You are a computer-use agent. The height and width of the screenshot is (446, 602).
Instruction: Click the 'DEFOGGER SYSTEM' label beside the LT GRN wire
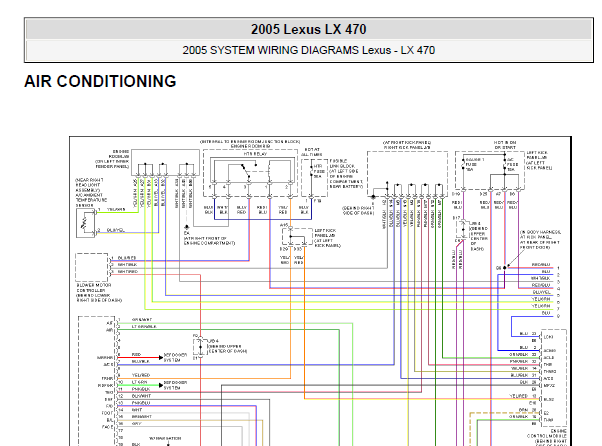click(175, 385)
